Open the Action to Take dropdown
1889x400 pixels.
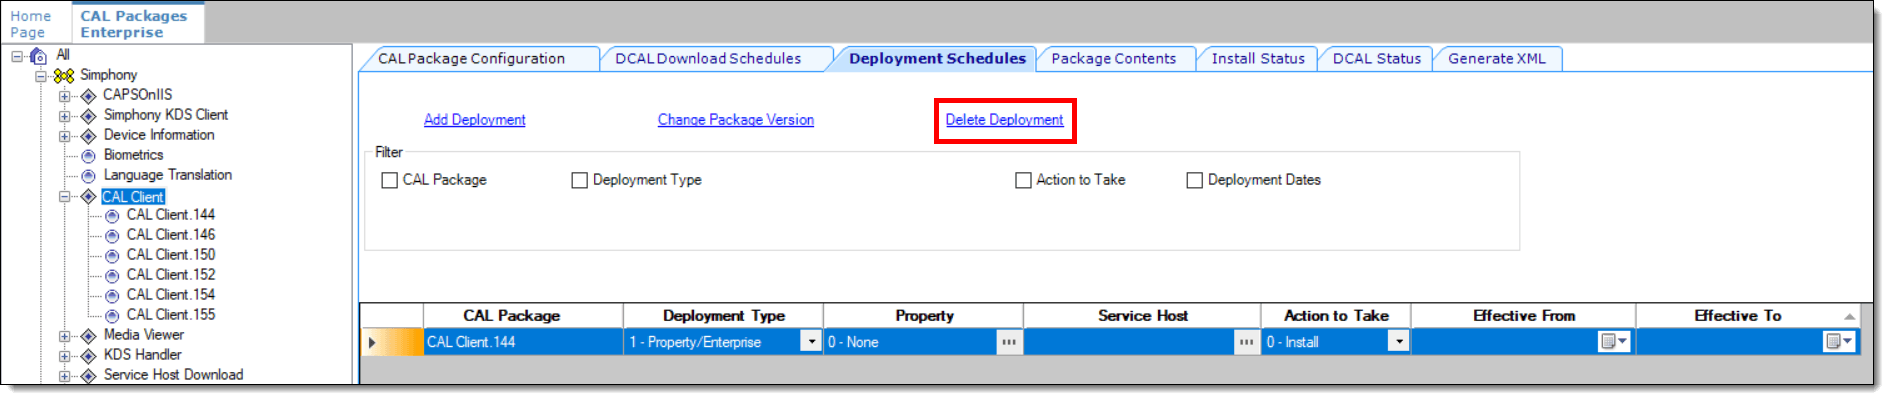[1399, 342]
